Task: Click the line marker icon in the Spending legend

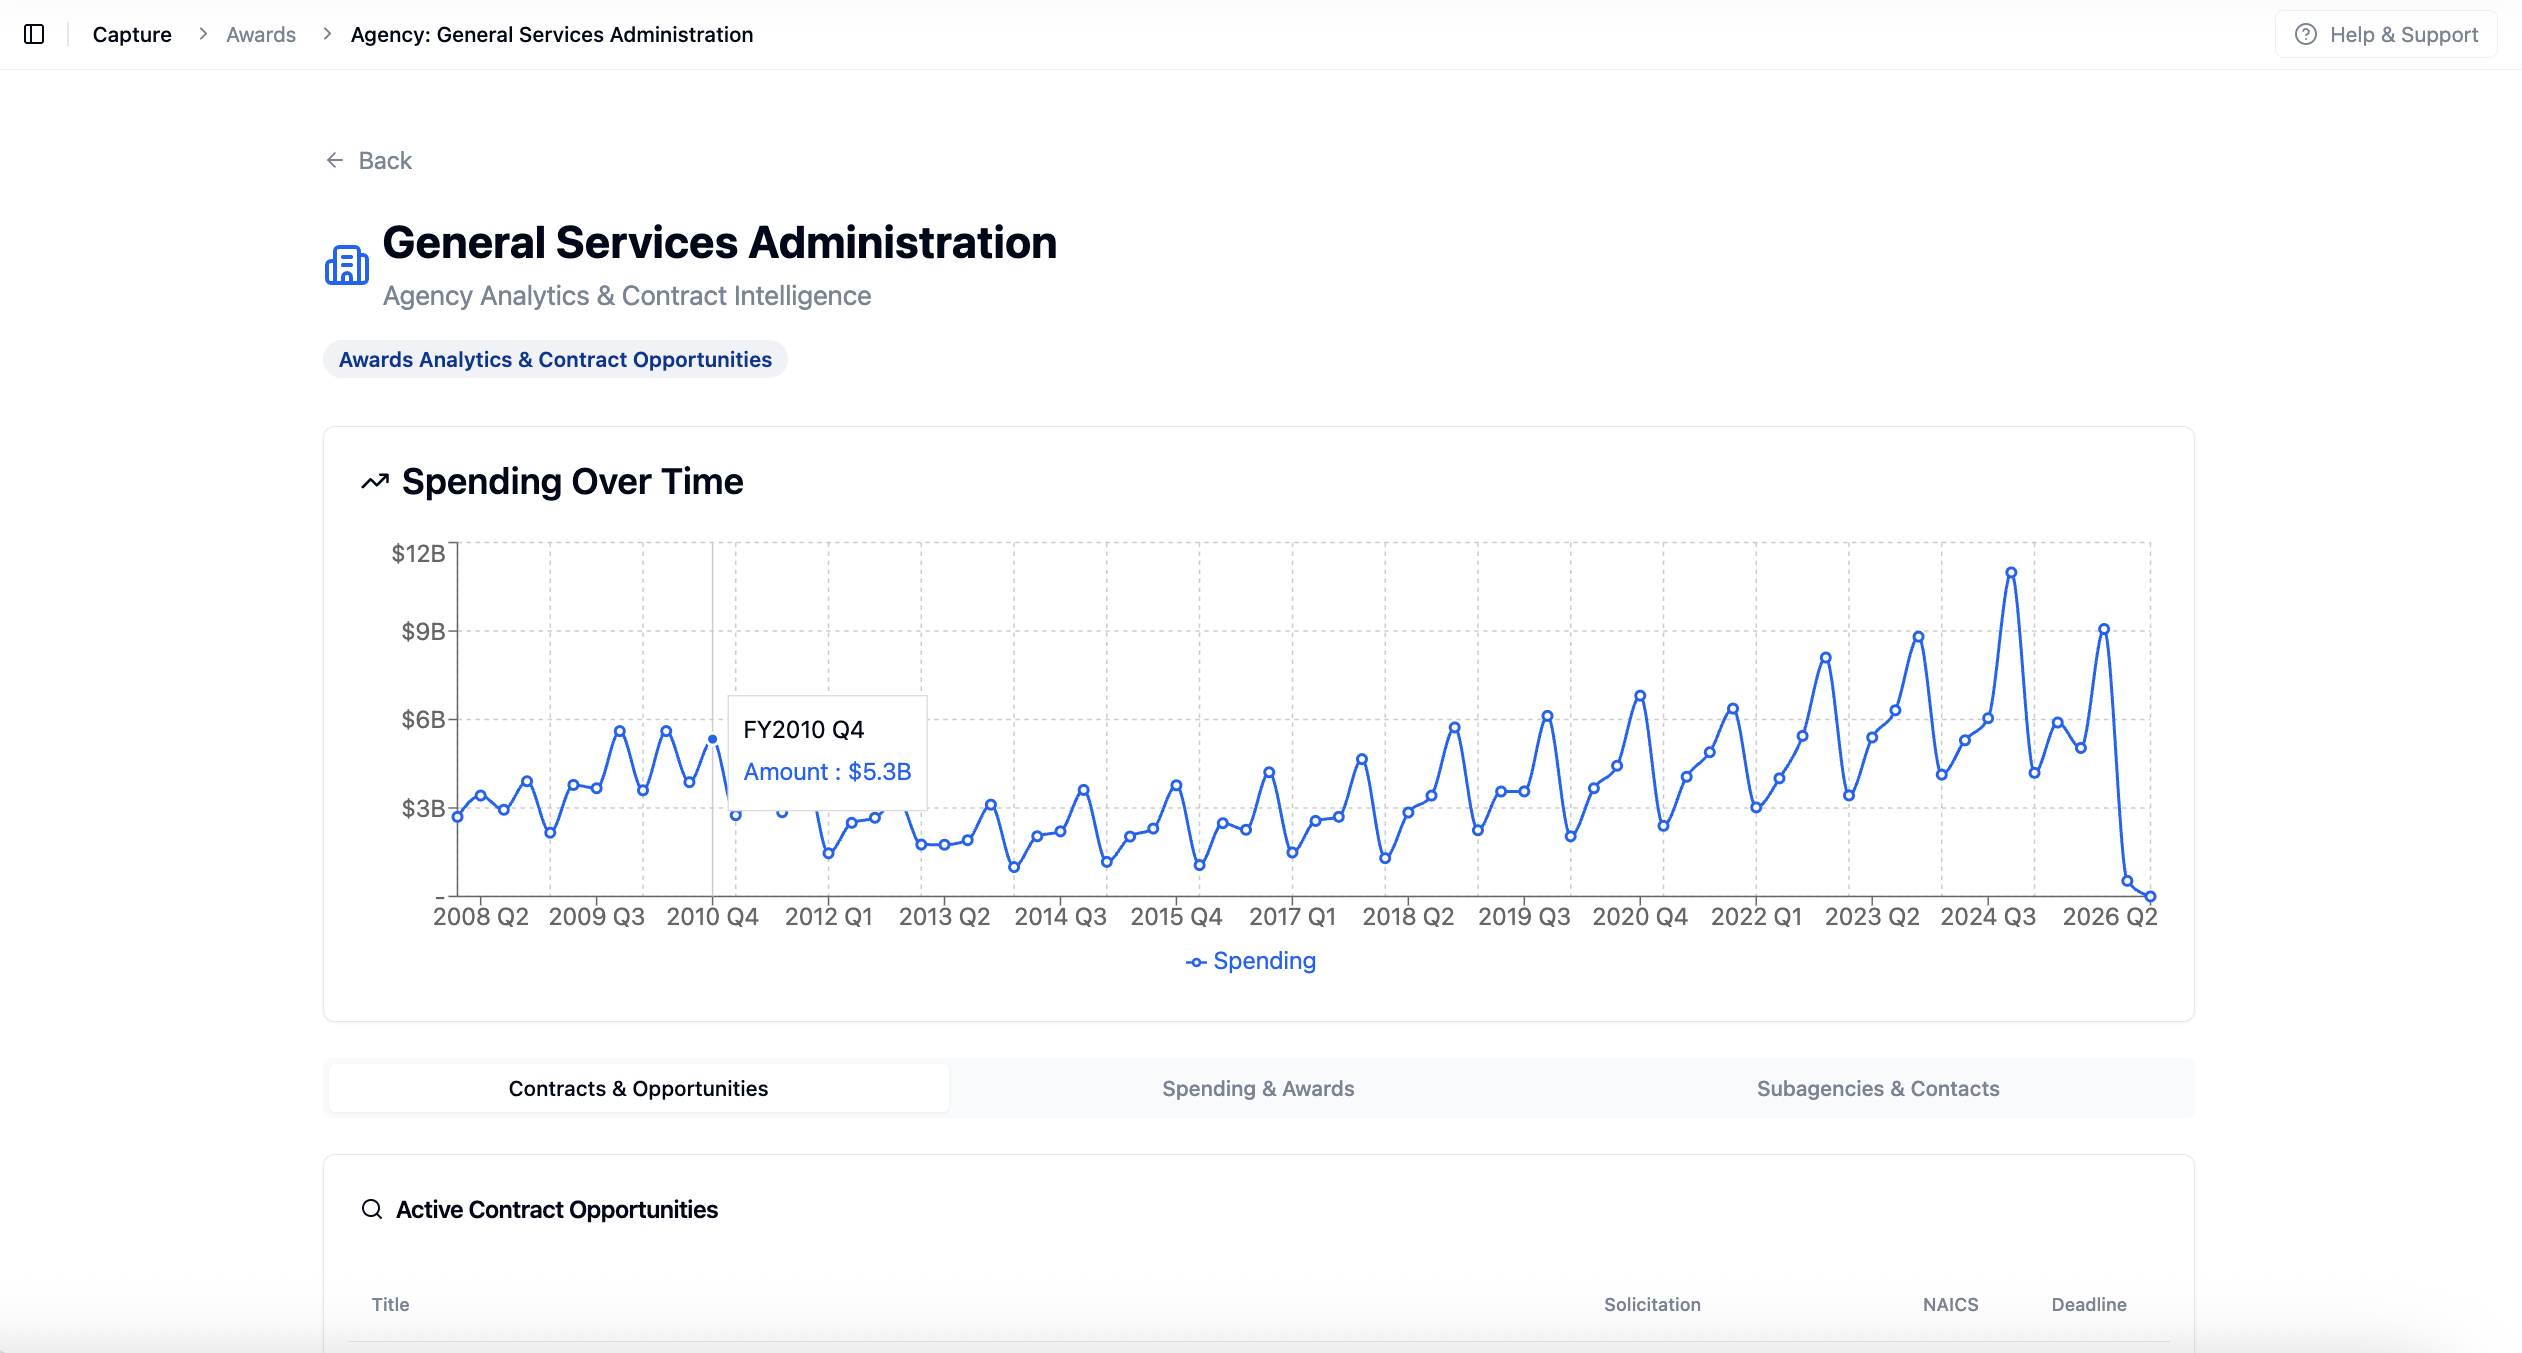Action: 1196,961
